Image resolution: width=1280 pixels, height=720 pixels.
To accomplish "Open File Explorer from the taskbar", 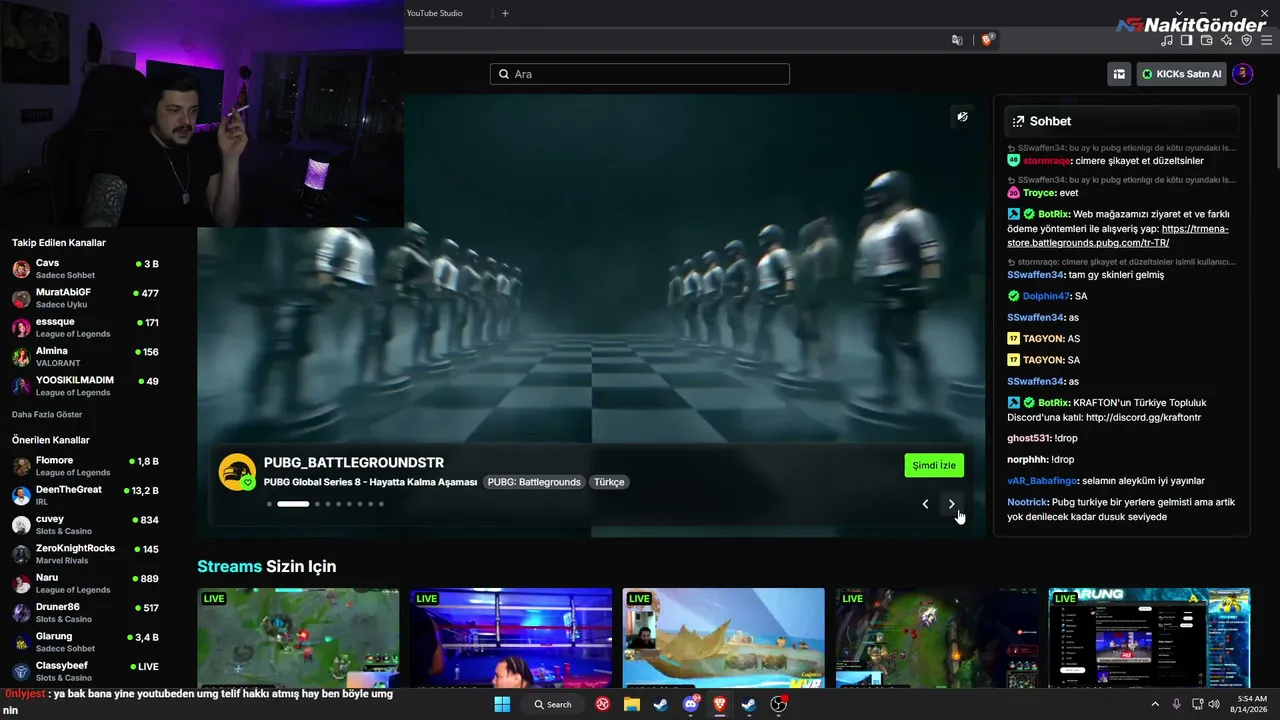I will point(632,704).
